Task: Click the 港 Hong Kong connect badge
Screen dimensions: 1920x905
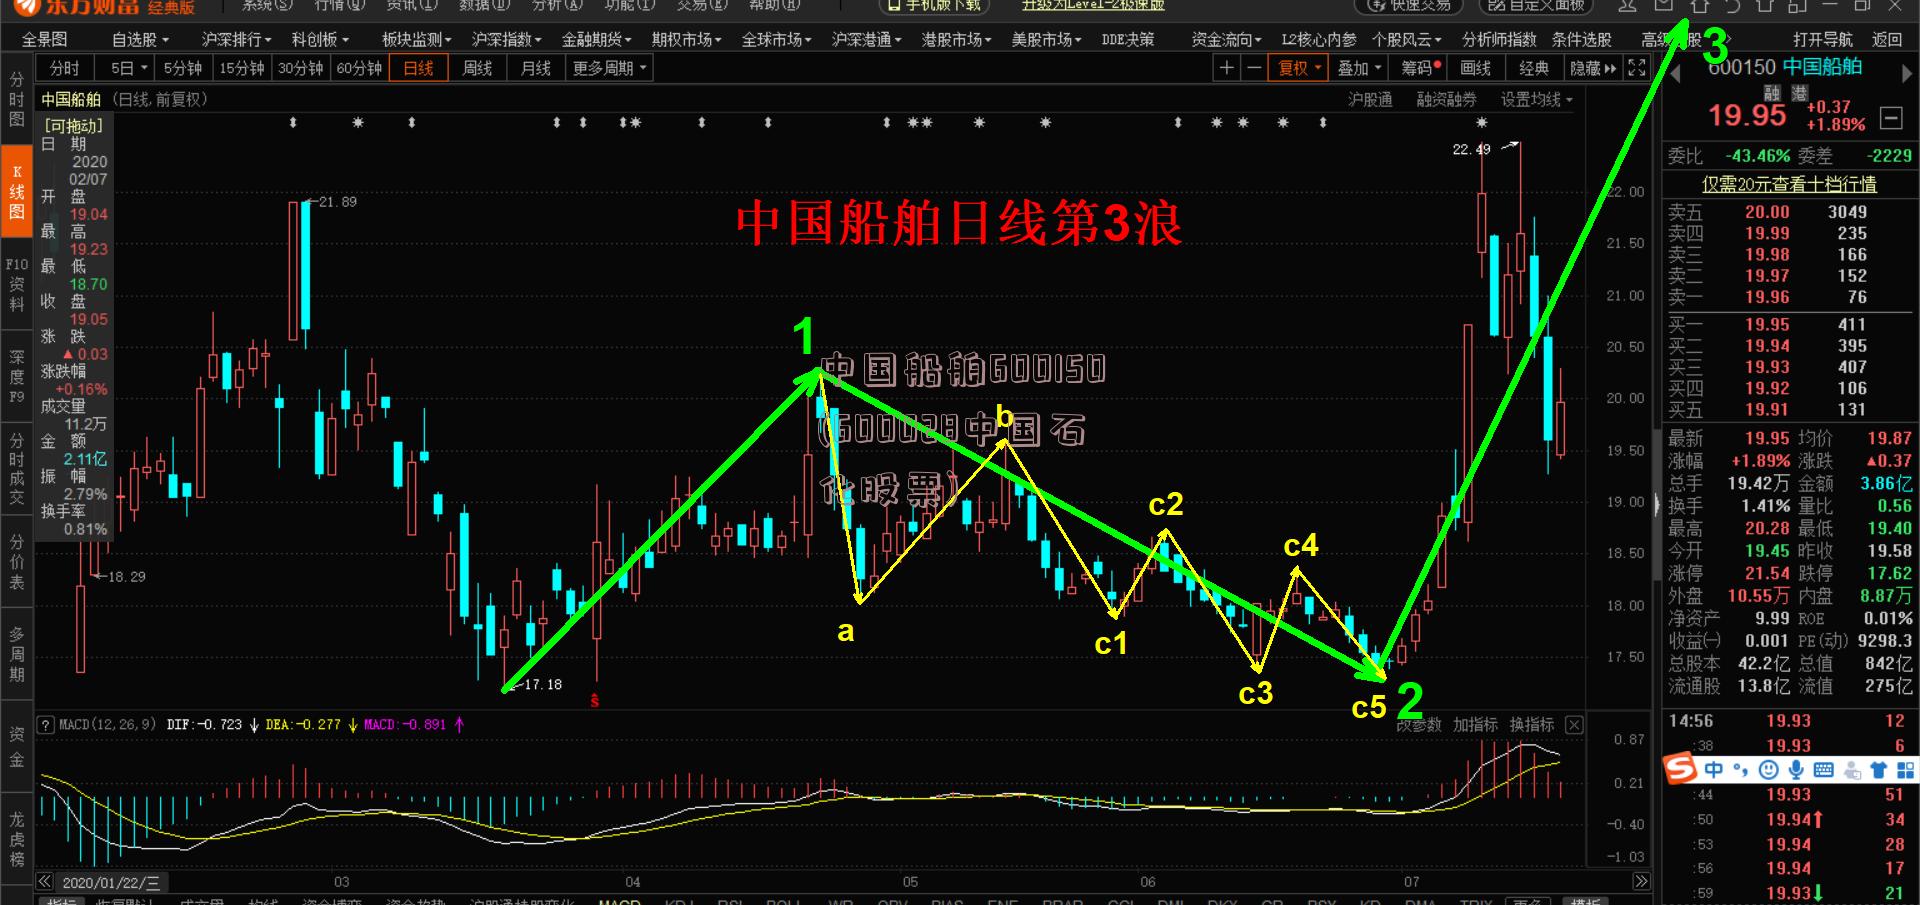Action: [1799, 93]
